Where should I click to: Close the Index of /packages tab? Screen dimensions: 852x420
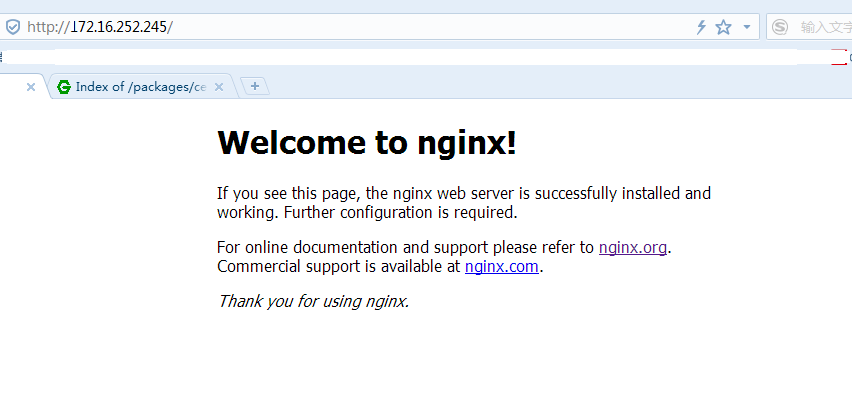219,87
